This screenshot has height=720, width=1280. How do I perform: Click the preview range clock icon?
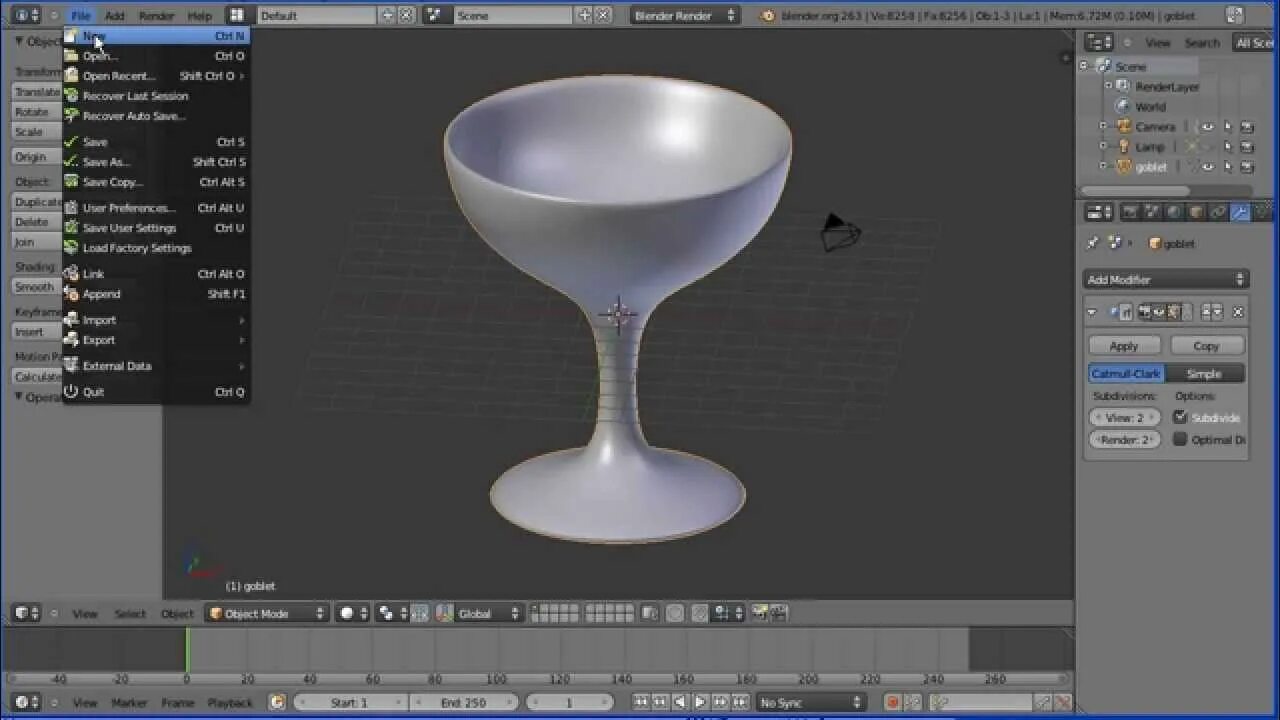coord(278,703)
